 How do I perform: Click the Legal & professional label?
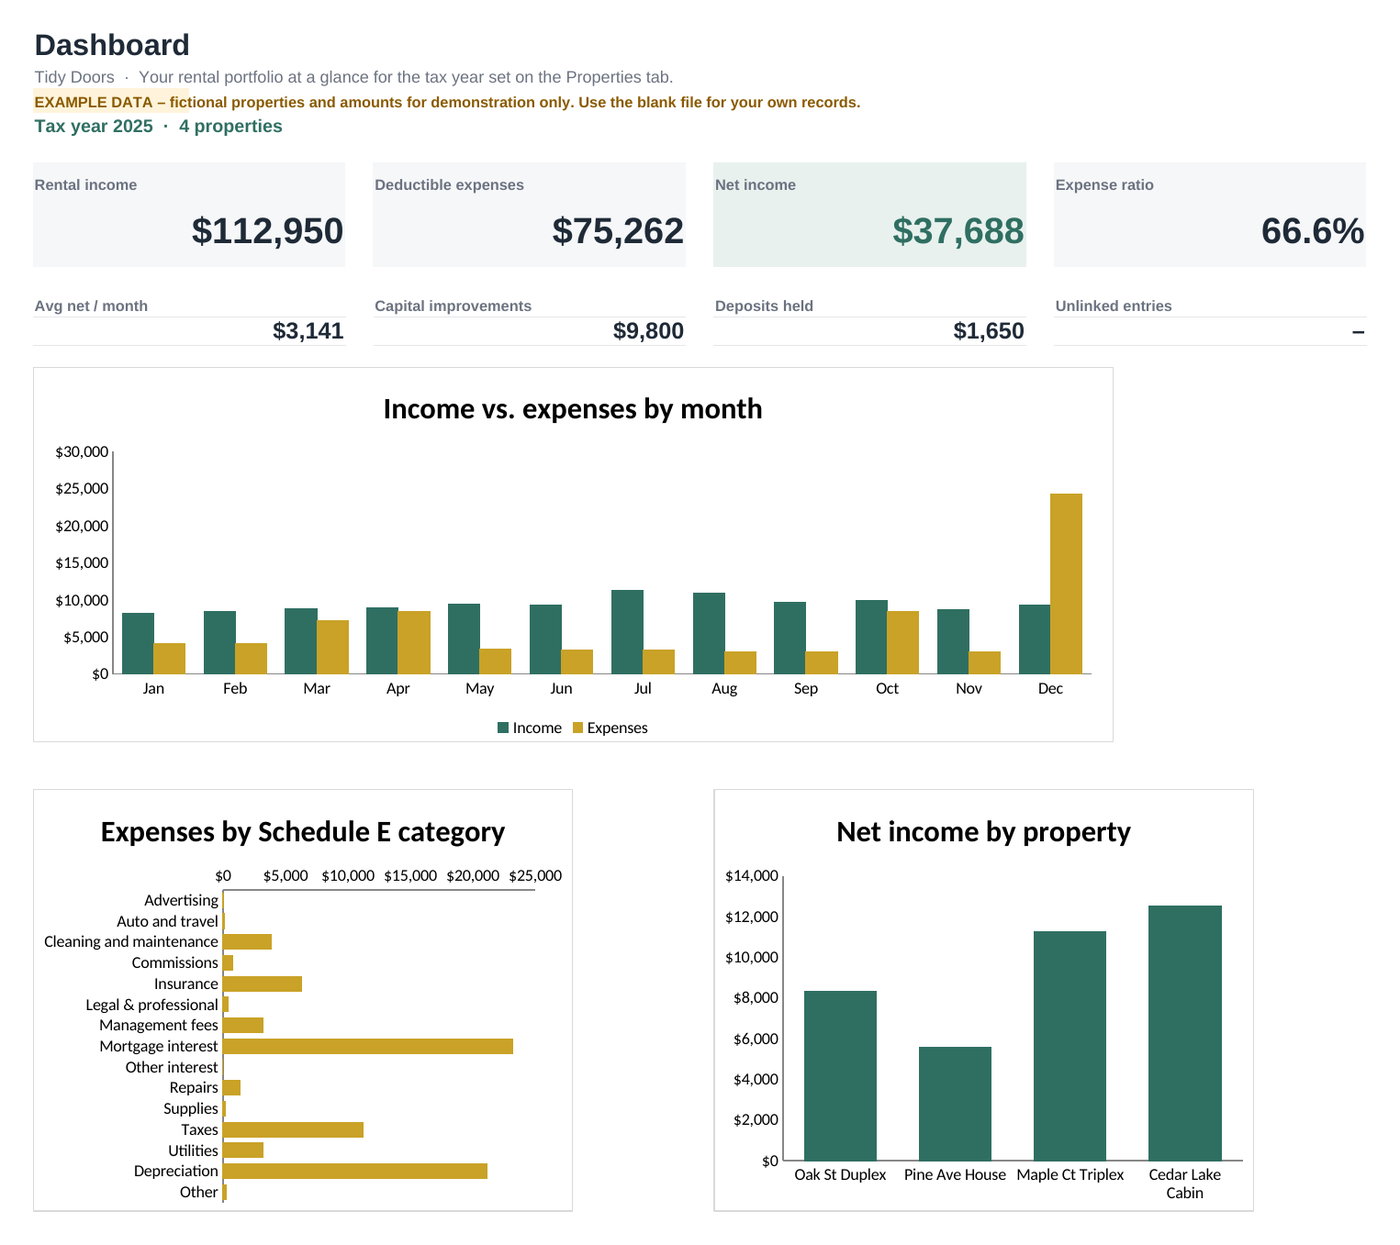click(151, 1005)
